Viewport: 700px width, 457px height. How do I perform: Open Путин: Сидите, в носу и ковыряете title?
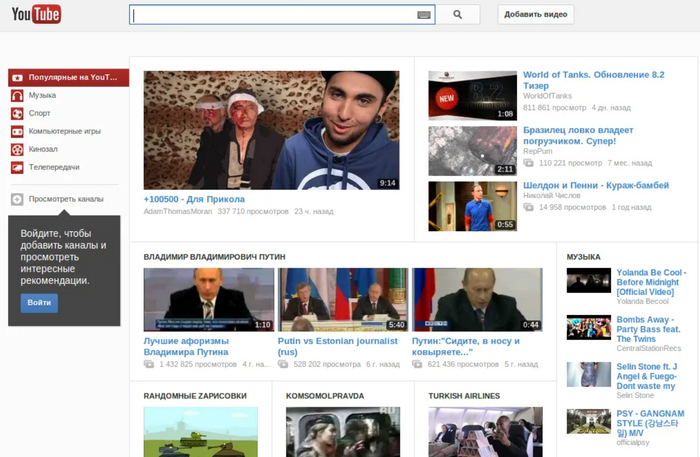click(x=466, y=347)
